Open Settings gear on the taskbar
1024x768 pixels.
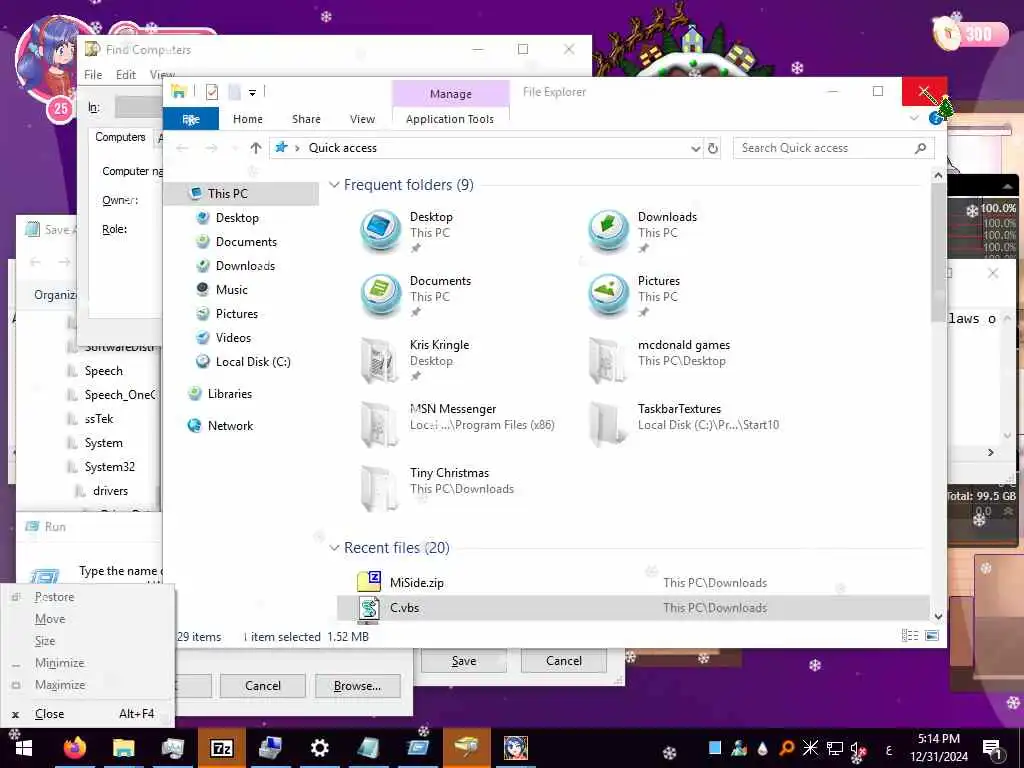(x=319, y=748)
